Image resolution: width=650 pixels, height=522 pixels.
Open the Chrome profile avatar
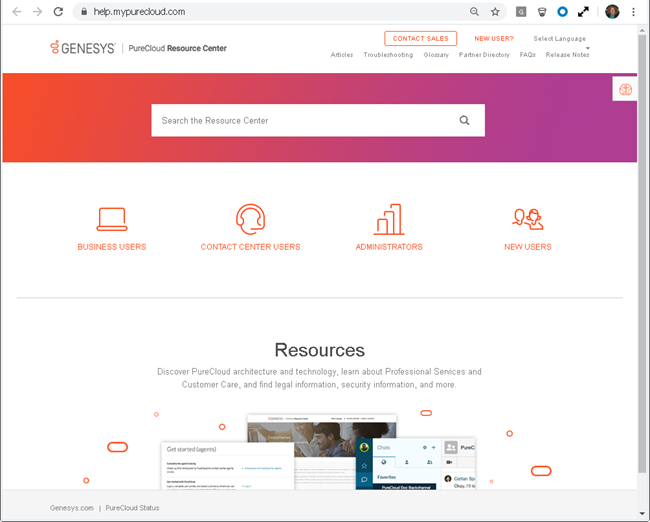pos(612,12)
